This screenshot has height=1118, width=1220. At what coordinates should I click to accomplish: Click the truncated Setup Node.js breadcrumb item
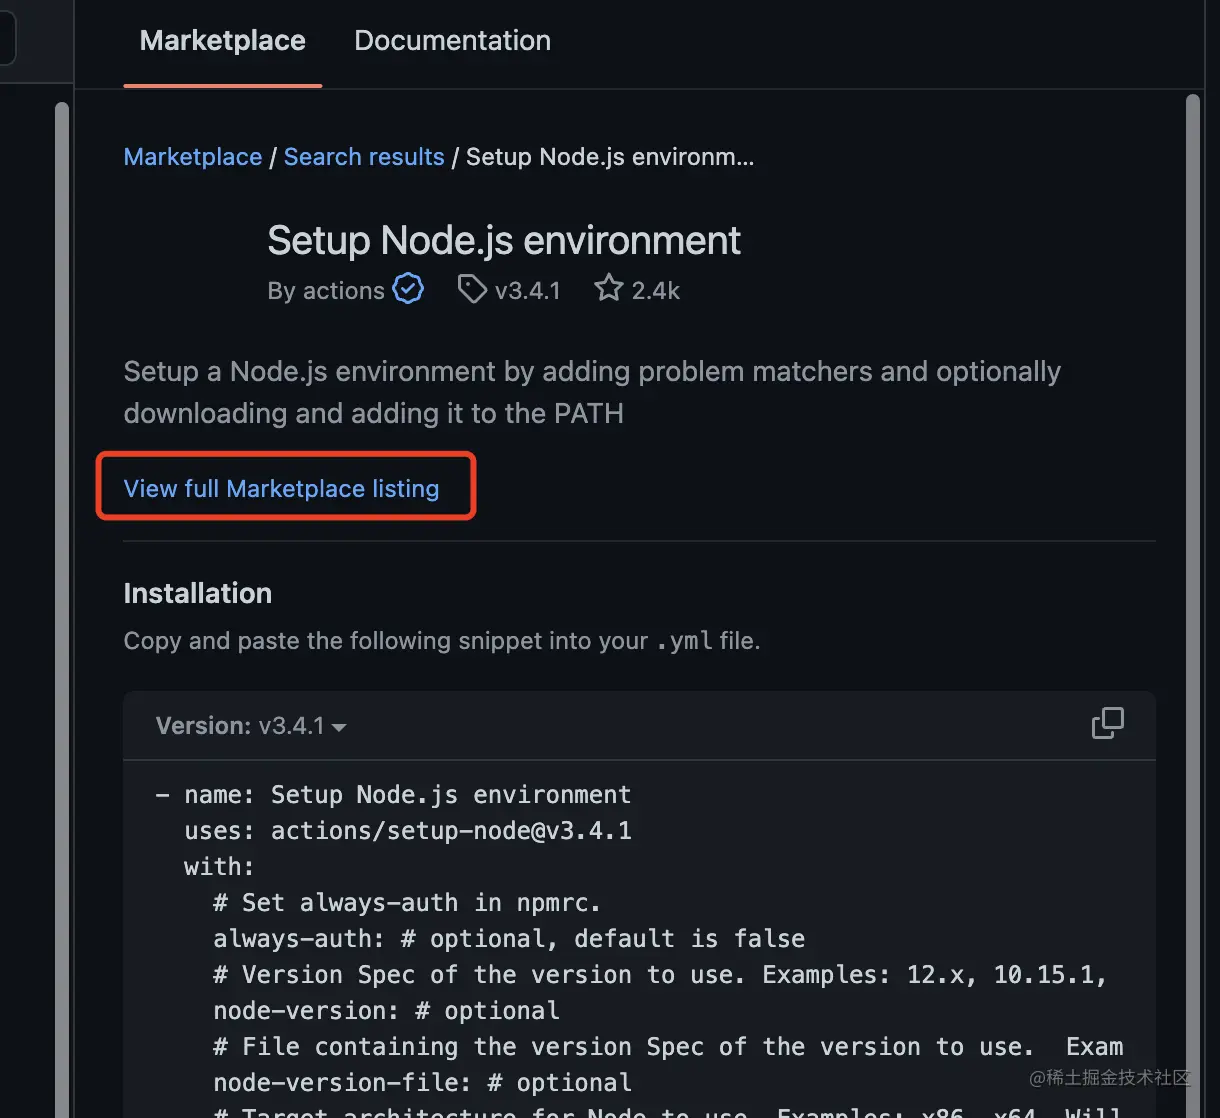pyautogui.click(x=610, y=157)
